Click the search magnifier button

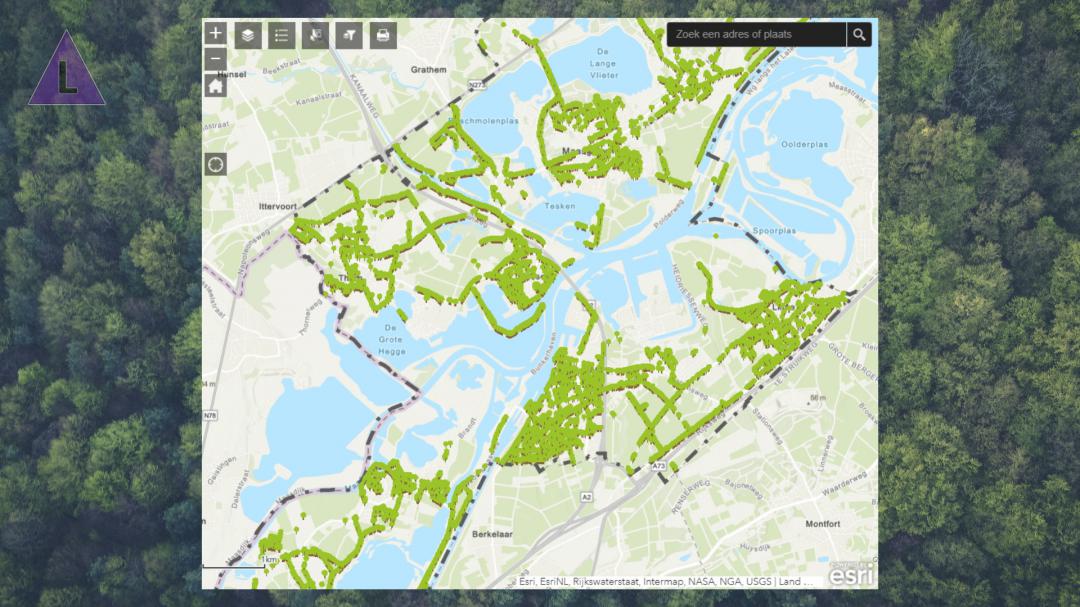[x=859, y=34]
